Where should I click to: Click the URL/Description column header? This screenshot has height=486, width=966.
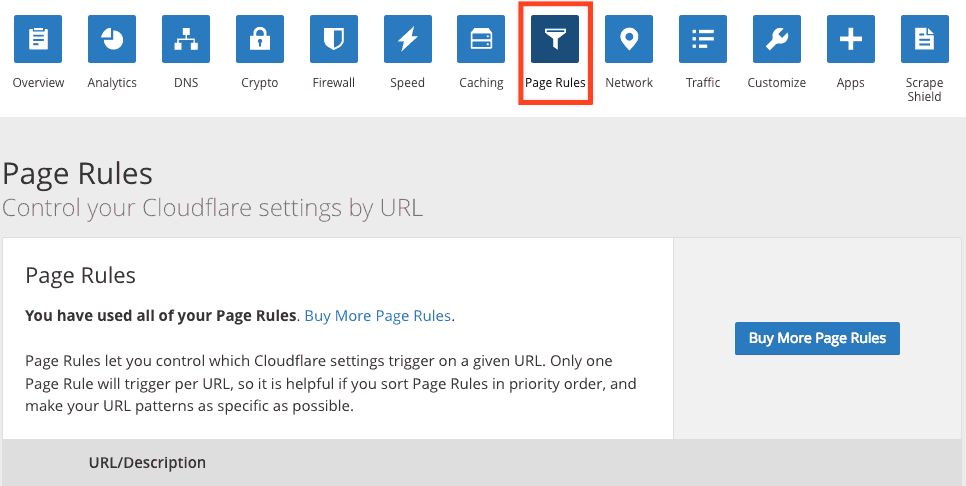147,463
